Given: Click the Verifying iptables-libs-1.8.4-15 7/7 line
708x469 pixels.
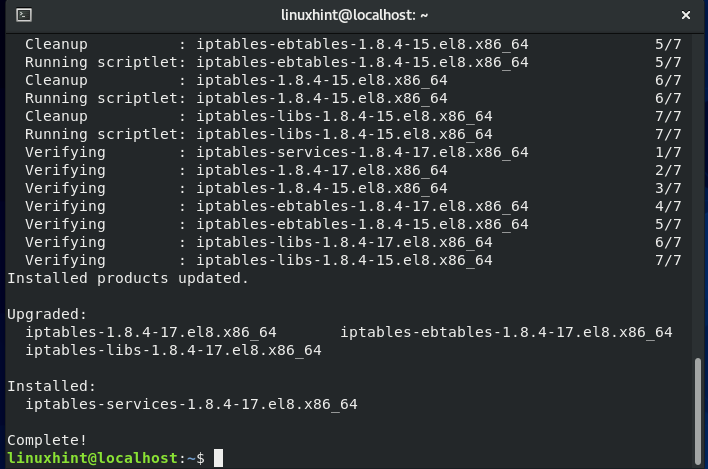Looking at the screenshot, I should (353, 260).
